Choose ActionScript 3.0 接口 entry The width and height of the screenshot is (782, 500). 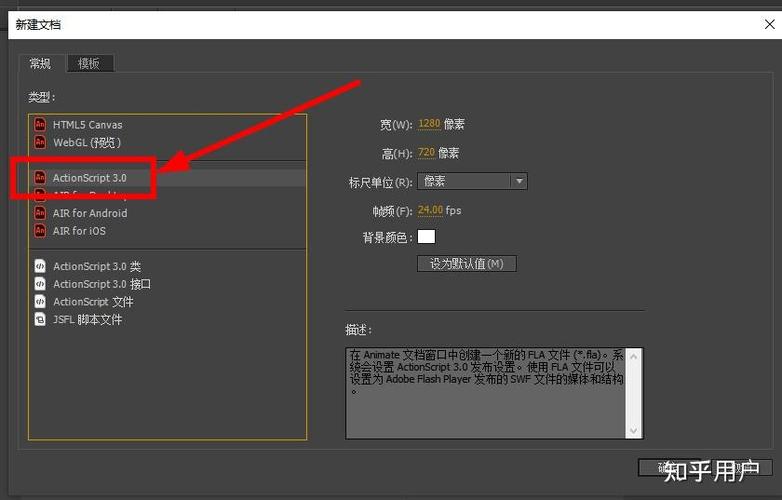click(x=168, y=284)
